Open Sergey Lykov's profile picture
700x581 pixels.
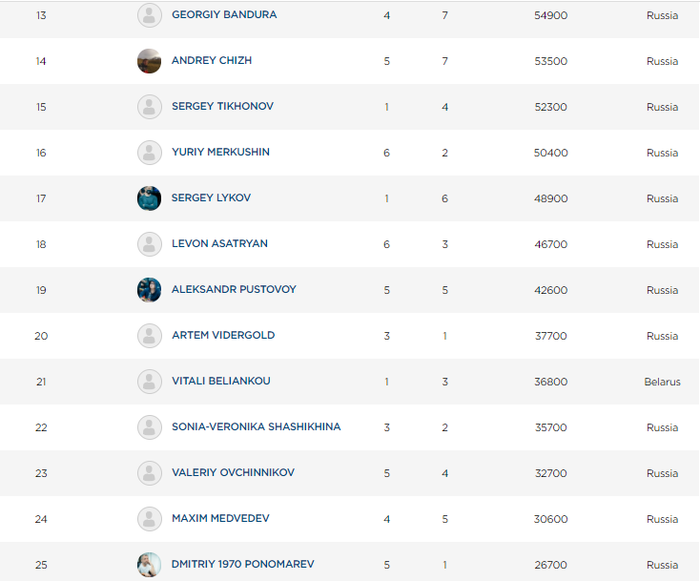tap(149, 198)
